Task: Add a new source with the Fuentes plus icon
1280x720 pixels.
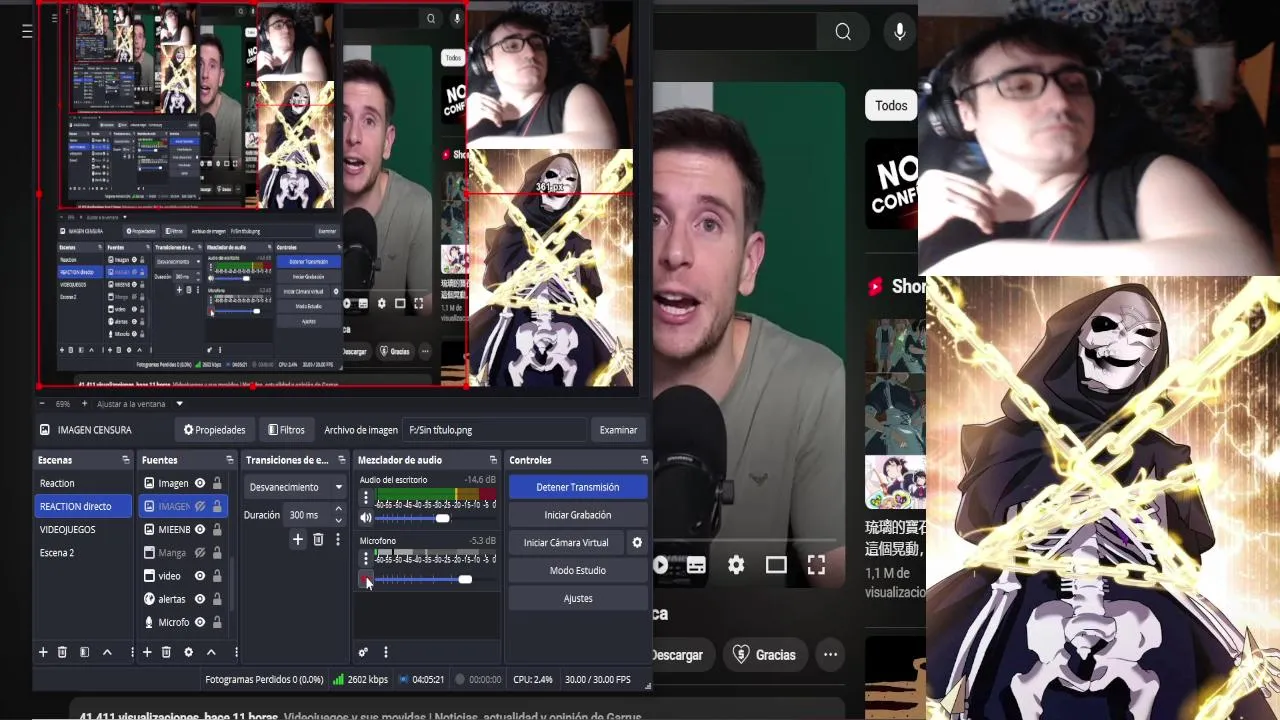Action: point(147,652)
